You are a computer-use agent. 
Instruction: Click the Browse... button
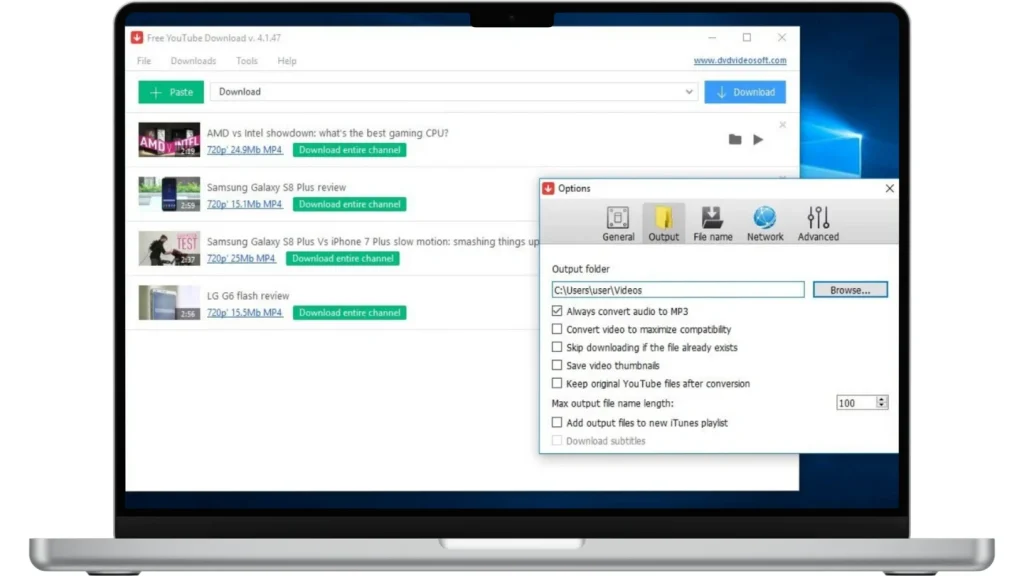coord(850,290)
